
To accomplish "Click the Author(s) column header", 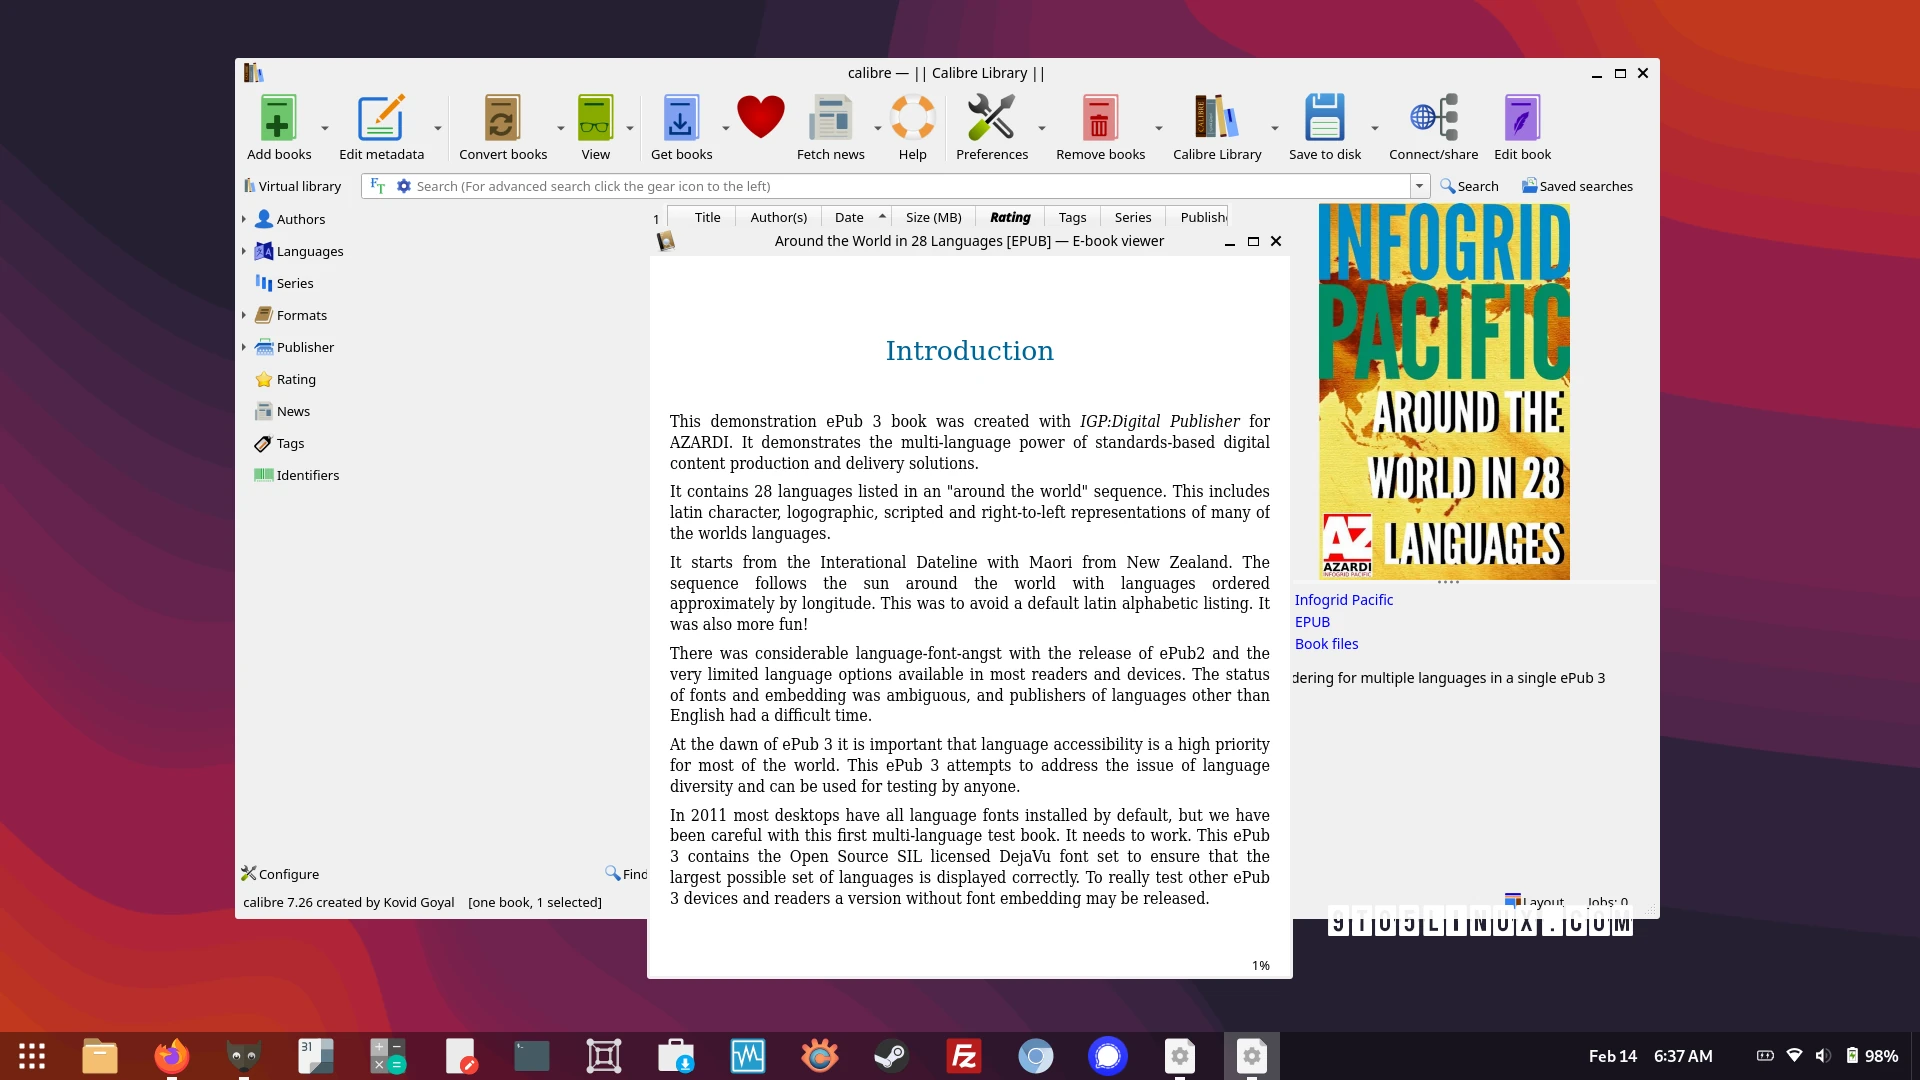I will 778,217.
